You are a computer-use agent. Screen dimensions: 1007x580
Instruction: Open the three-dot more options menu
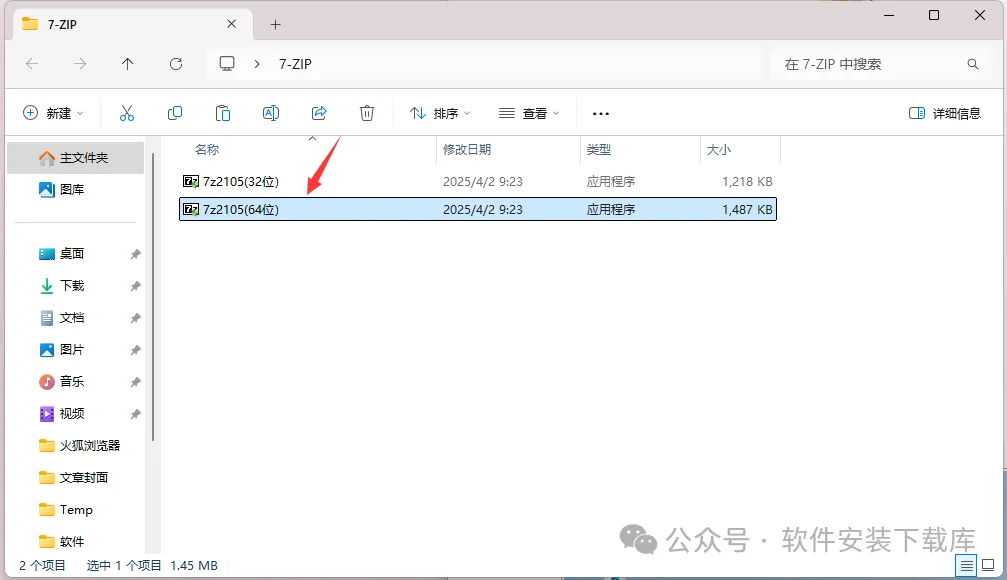[600, 114]
